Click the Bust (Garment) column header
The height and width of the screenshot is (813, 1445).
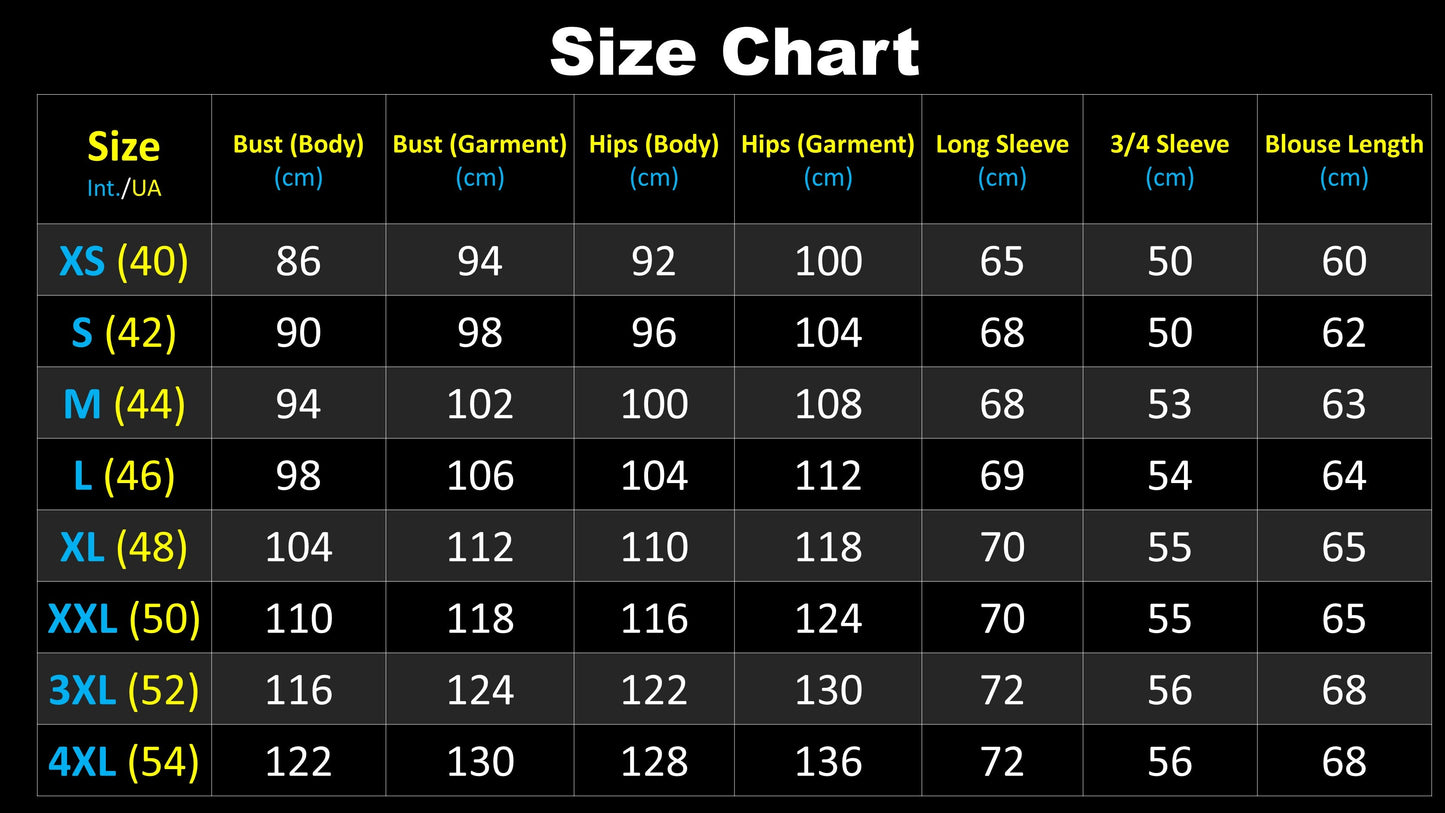pos(479,159)
